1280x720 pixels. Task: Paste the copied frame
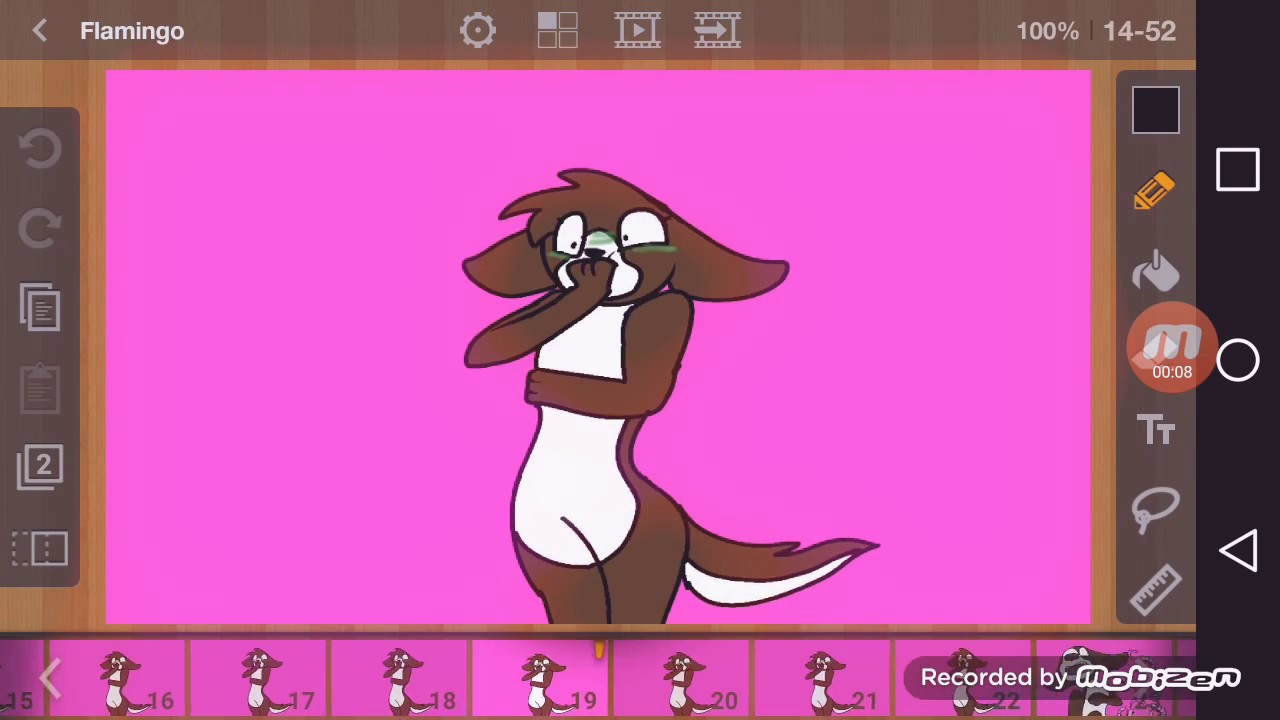(40, 387)
